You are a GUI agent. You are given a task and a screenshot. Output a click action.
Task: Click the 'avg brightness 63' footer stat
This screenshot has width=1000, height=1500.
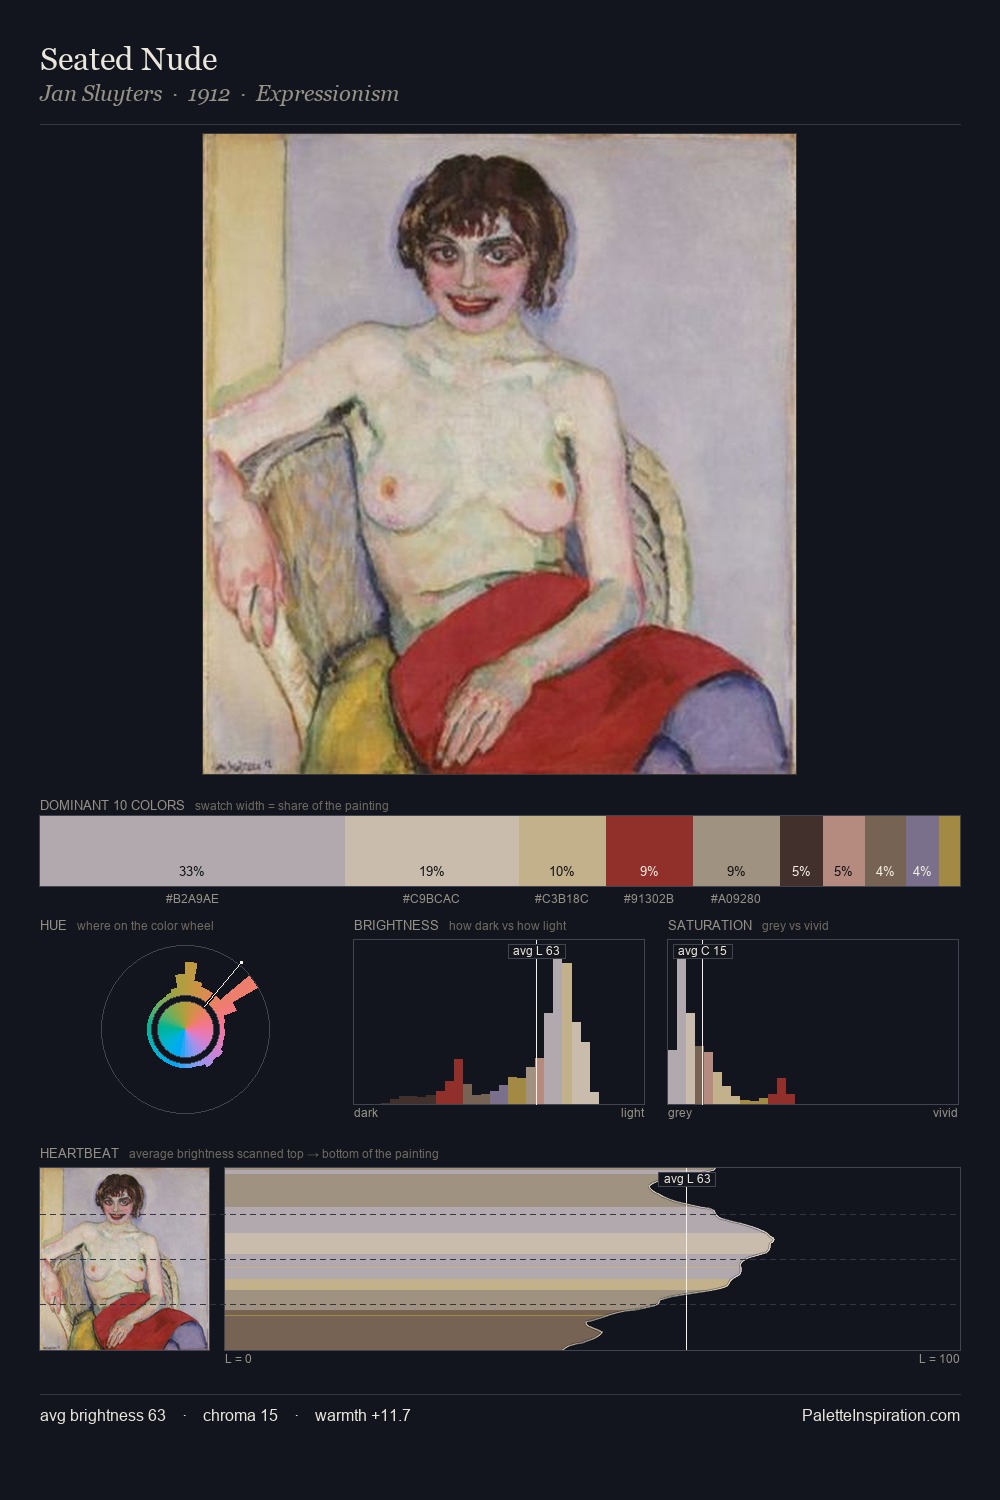103,1415
